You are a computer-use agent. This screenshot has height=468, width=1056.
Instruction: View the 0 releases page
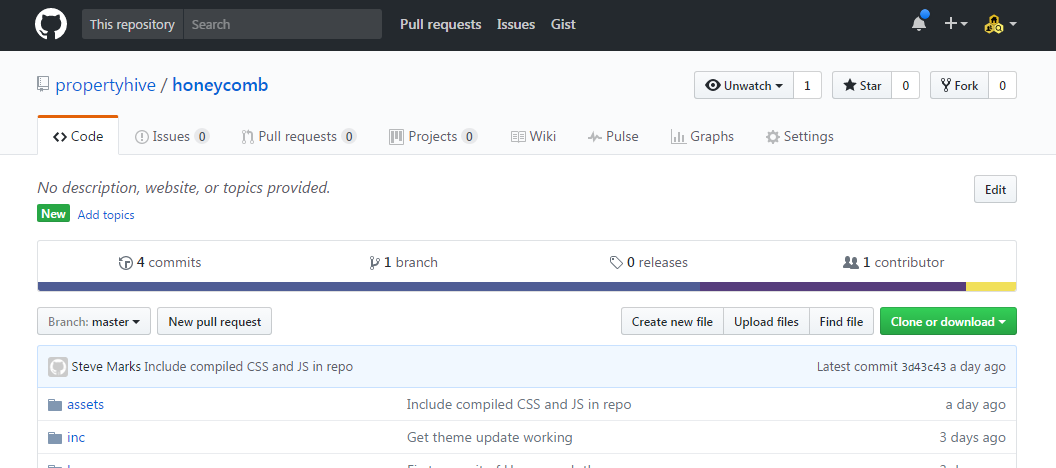(649, 263)
